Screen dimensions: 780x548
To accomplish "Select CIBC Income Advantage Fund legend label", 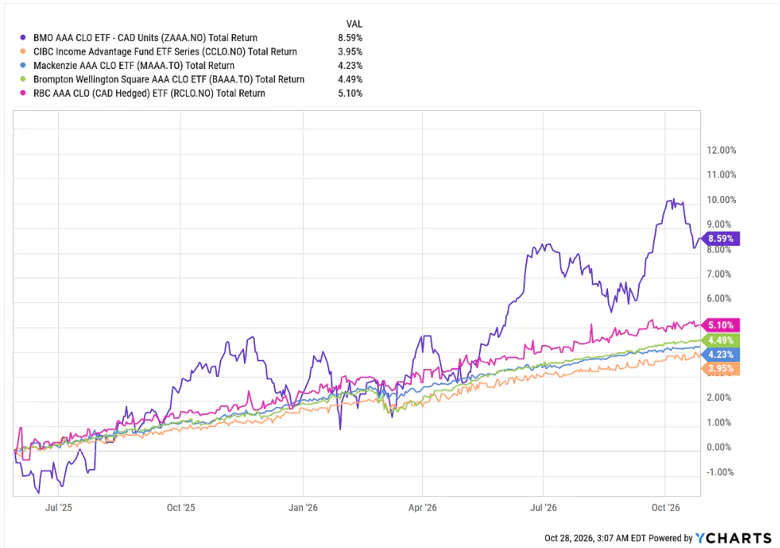I will point(165,52).
